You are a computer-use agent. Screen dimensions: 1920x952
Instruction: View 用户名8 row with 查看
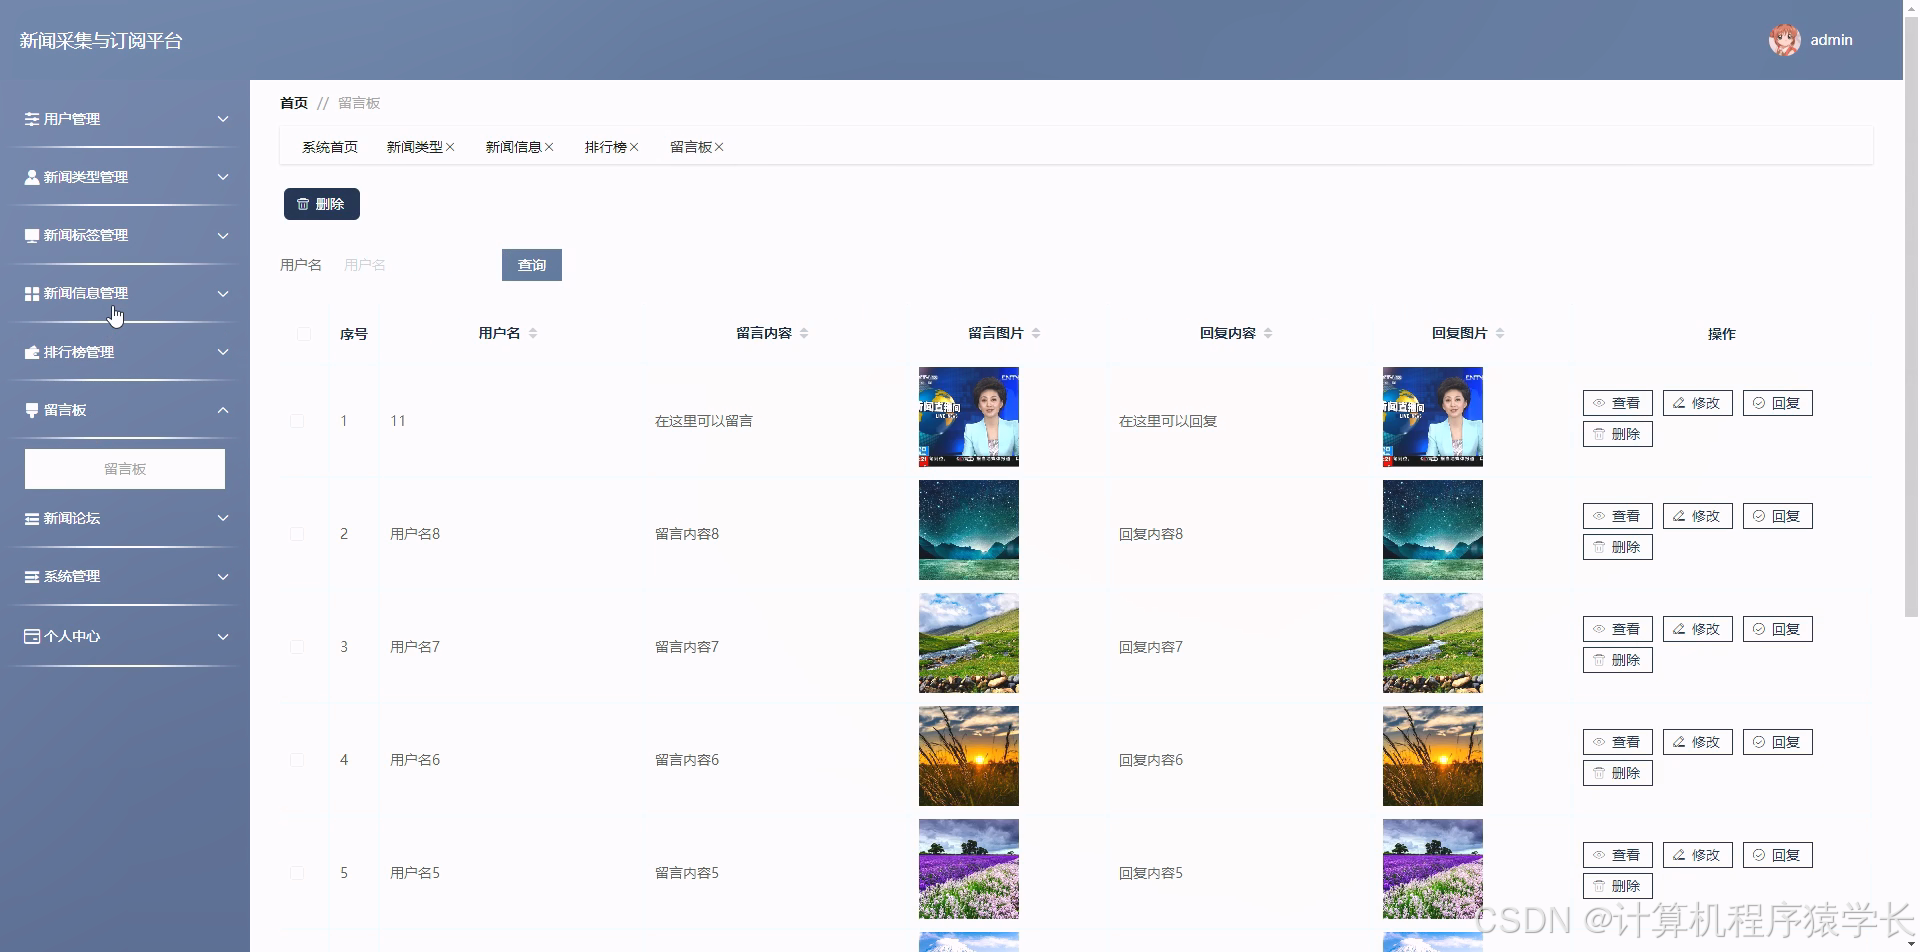point(1617,516)
